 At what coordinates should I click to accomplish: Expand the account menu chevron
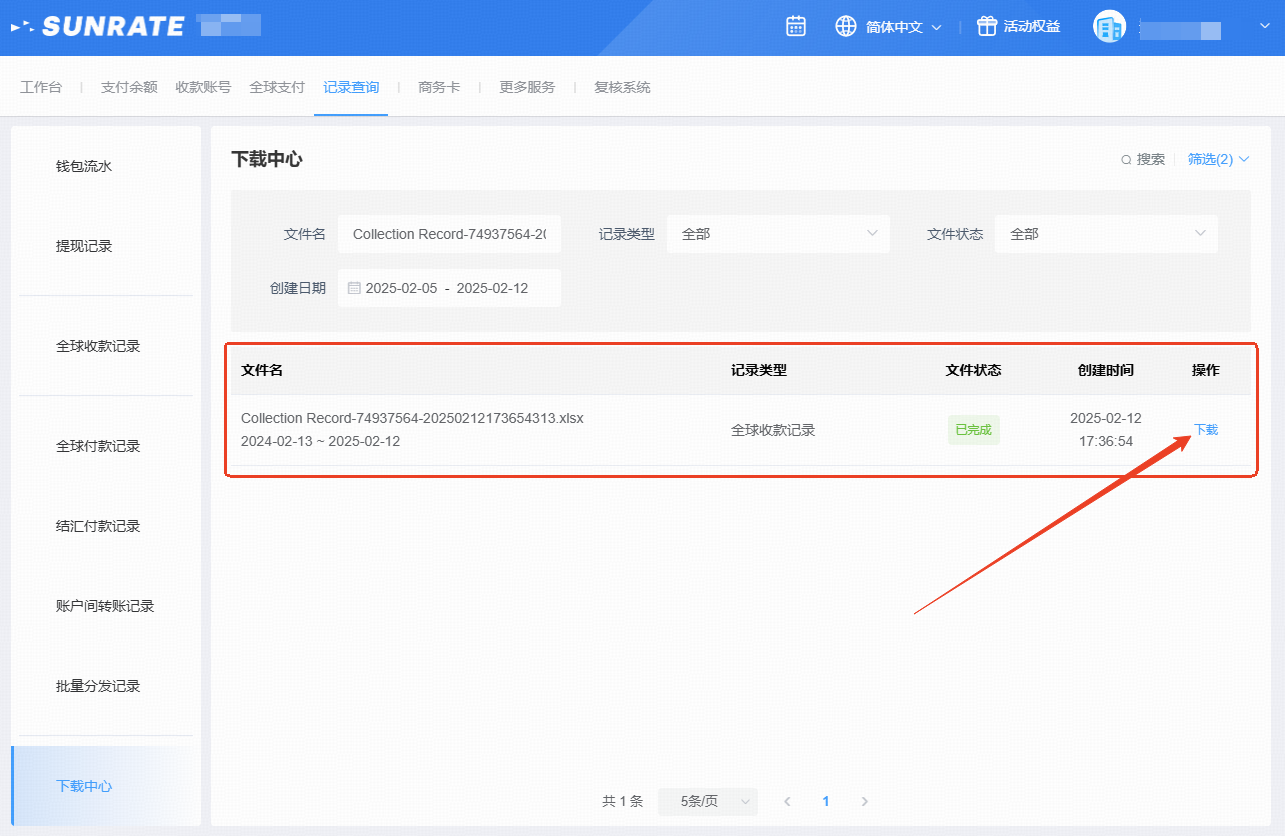(x=1264, y=27)
